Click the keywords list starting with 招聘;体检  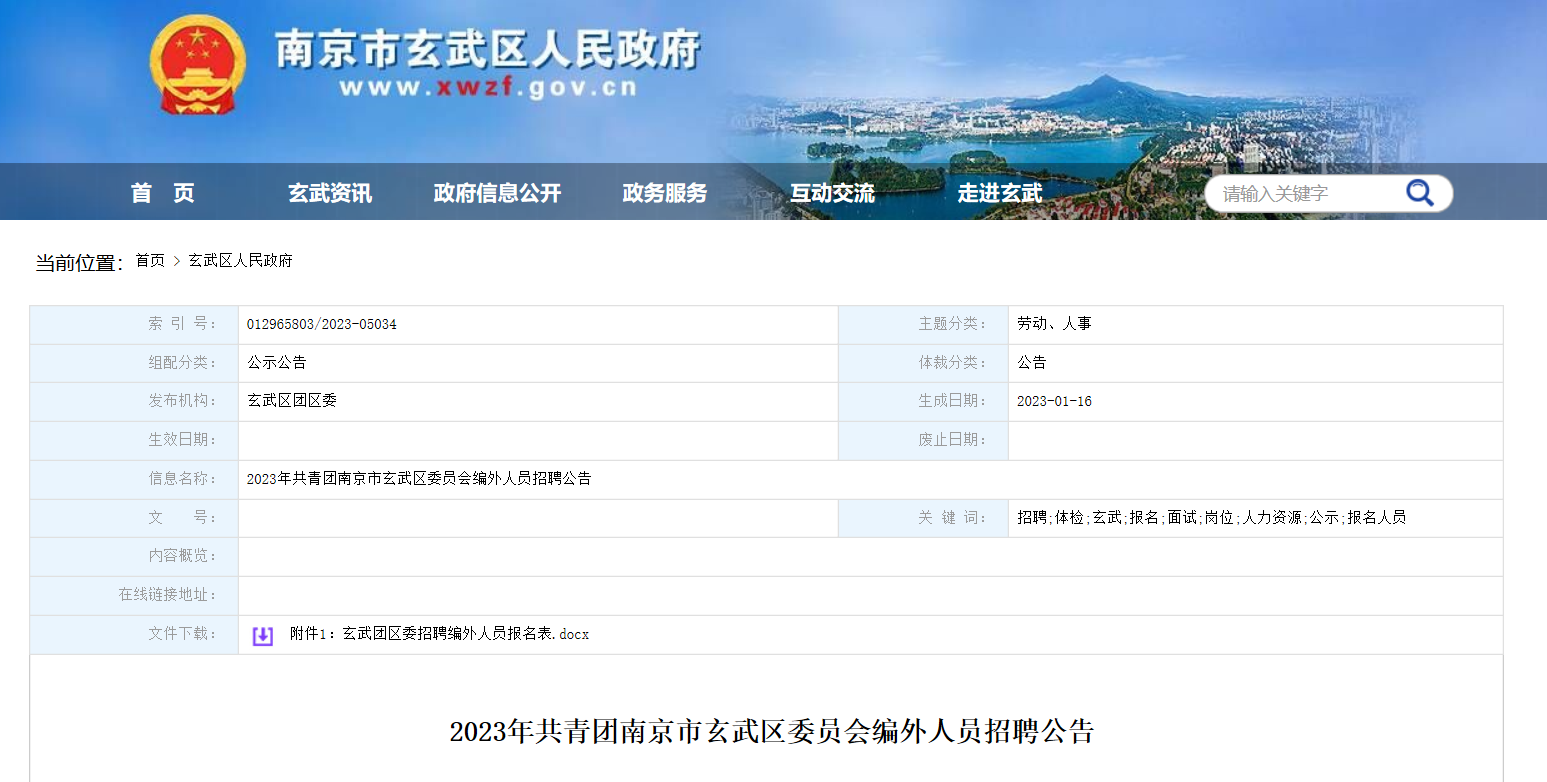(1211, 518)
